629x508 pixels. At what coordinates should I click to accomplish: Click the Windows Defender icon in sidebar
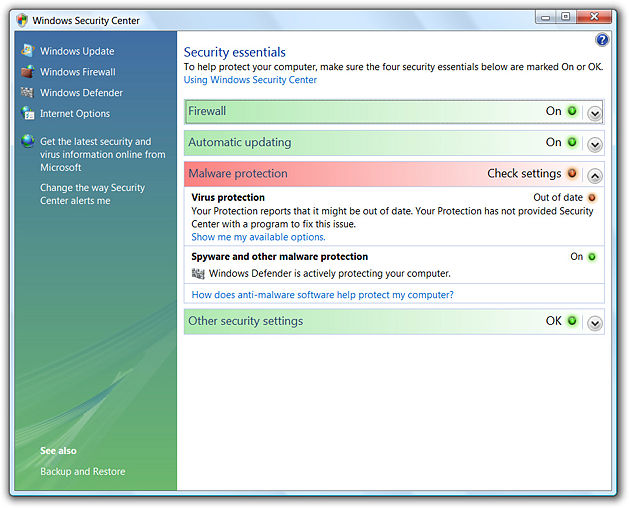28,93
